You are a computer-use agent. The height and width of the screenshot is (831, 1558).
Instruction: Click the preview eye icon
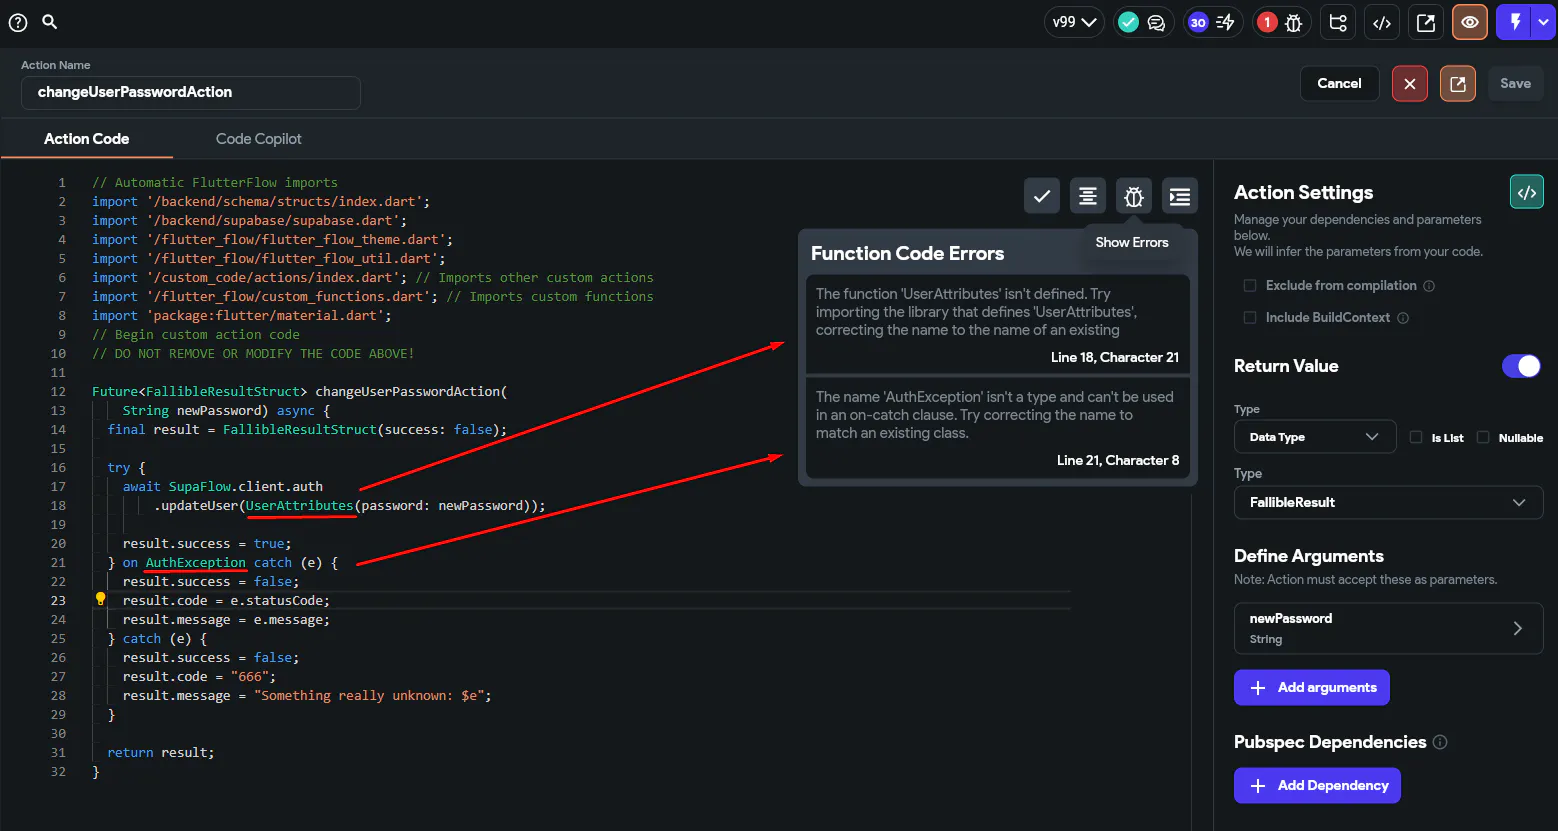point(1470,22)
